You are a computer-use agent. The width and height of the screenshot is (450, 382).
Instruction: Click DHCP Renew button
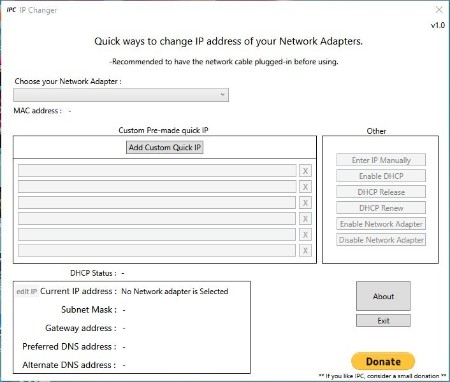381,208
